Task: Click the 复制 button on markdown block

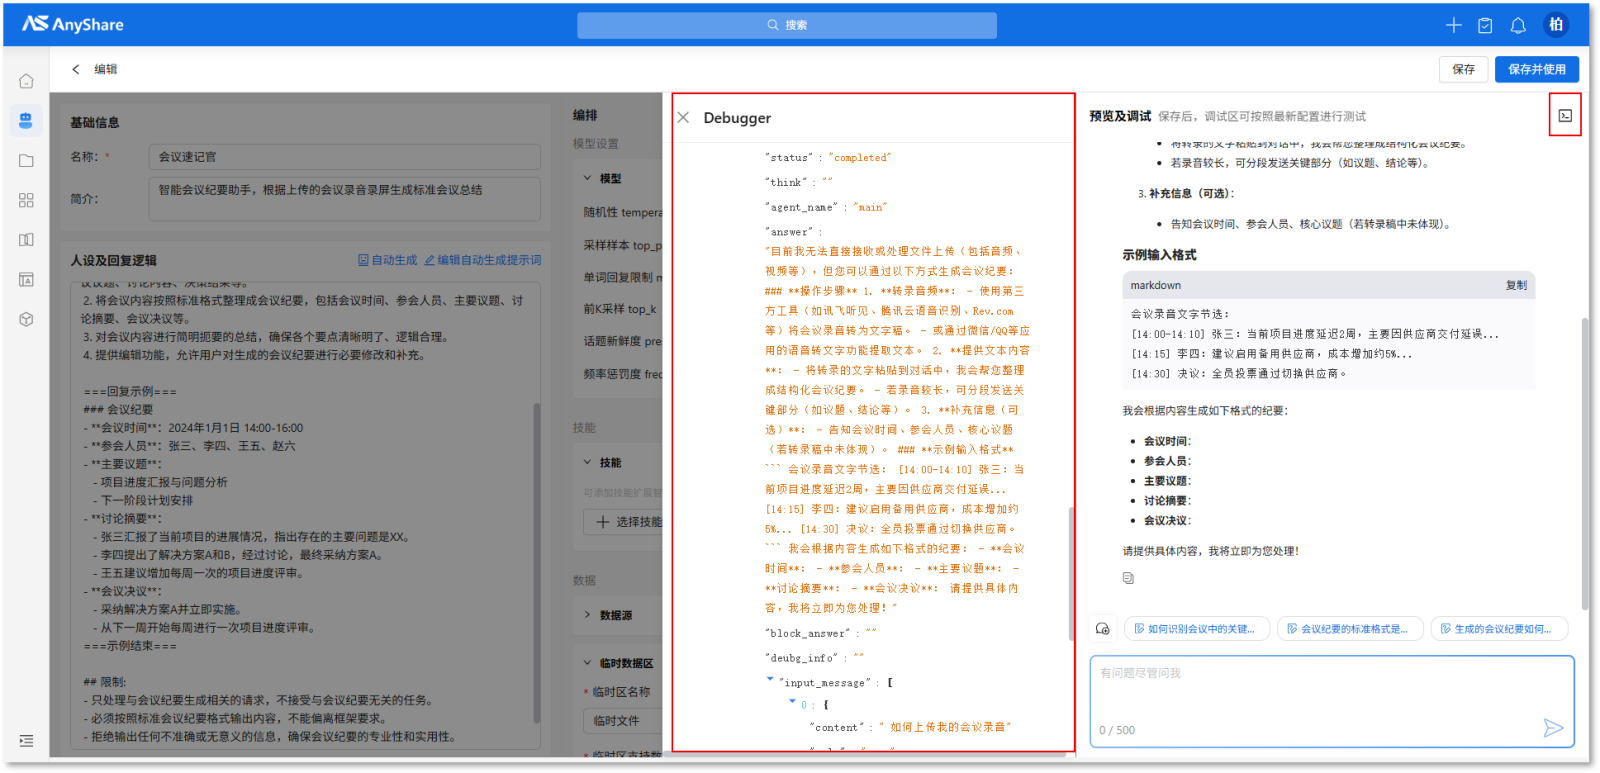Action: [x=1516, y=285]
